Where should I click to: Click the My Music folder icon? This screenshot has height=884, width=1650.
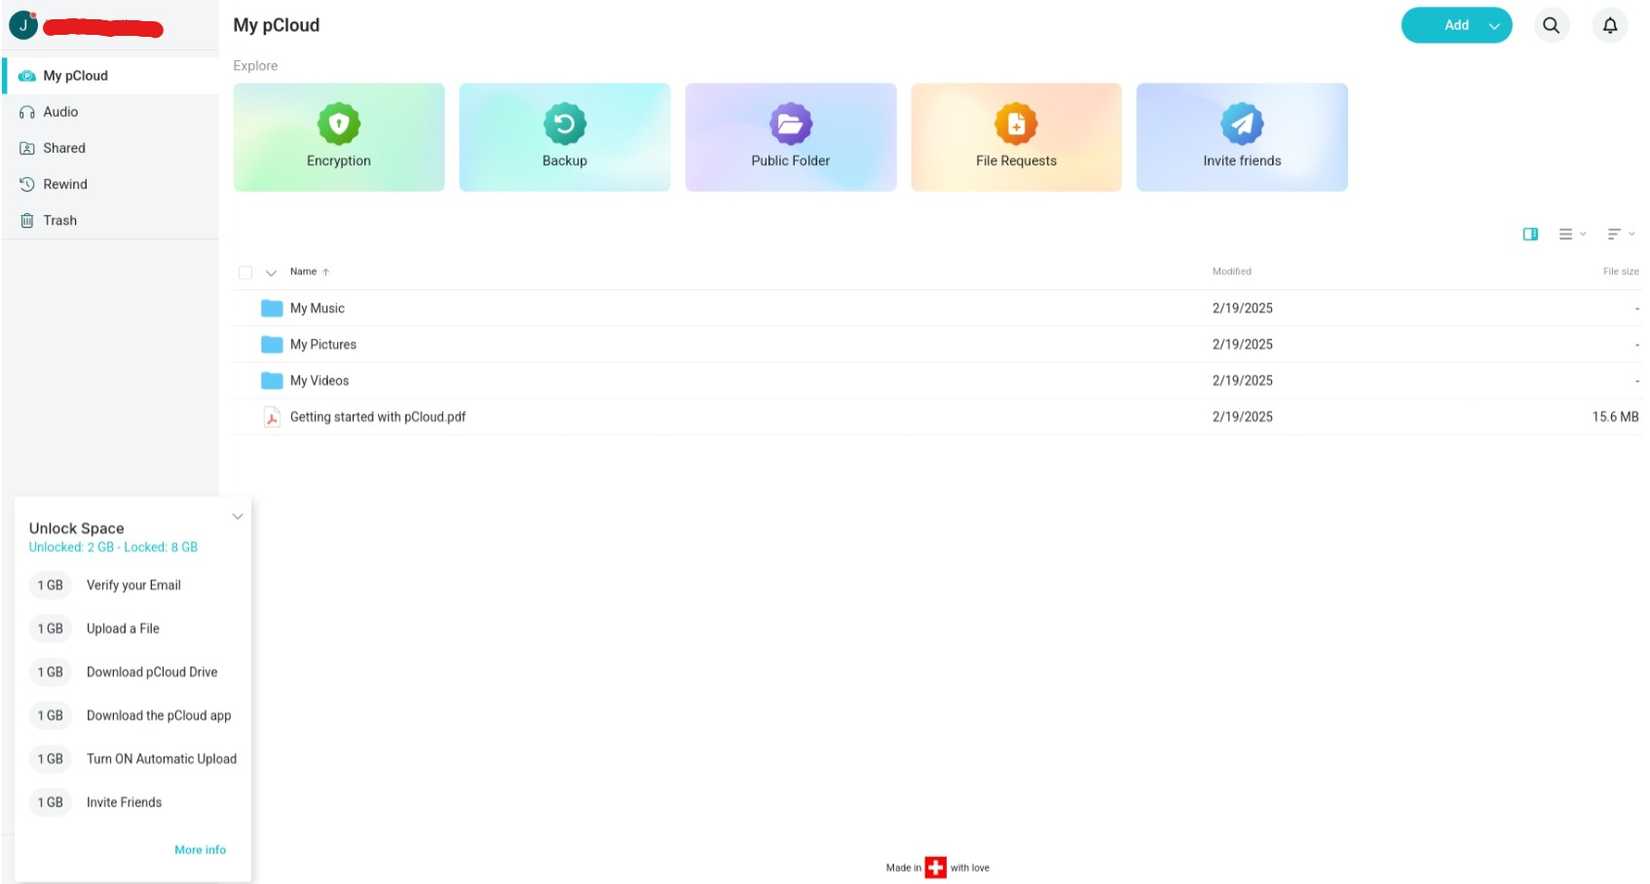tap(271, 308)
